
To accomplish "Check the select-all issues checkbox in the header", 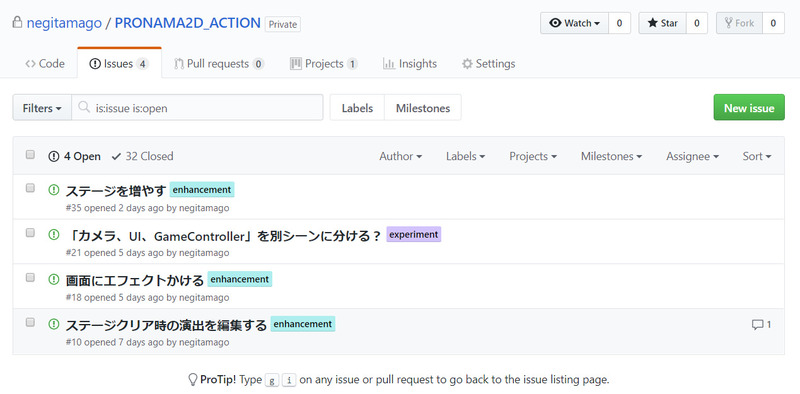I will pyautogui.click(x=30, y=155).
